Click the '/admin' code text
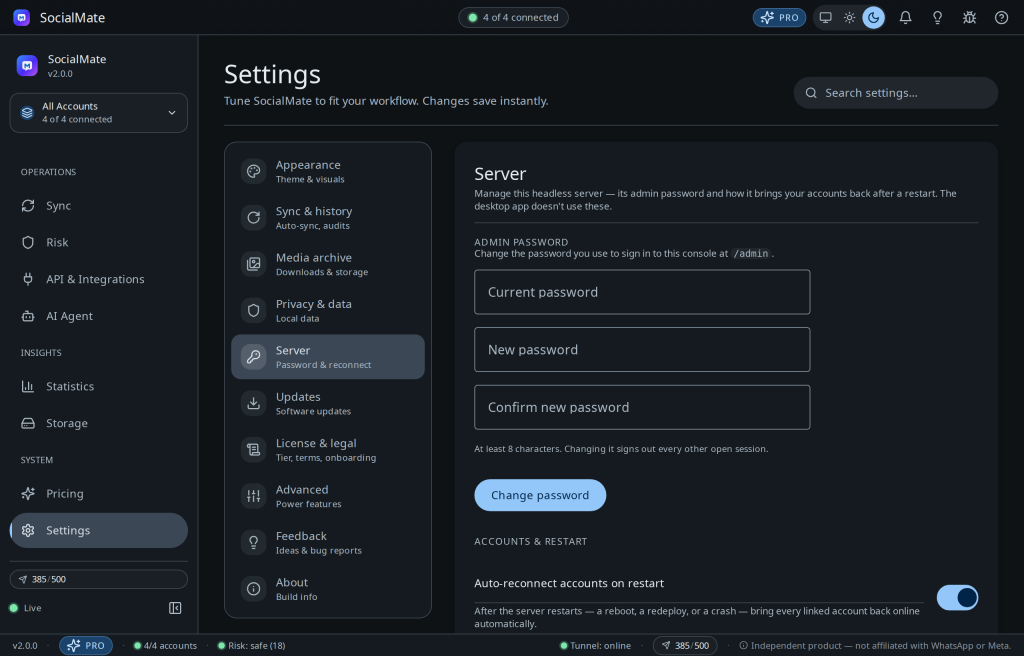 click(751, 254)
